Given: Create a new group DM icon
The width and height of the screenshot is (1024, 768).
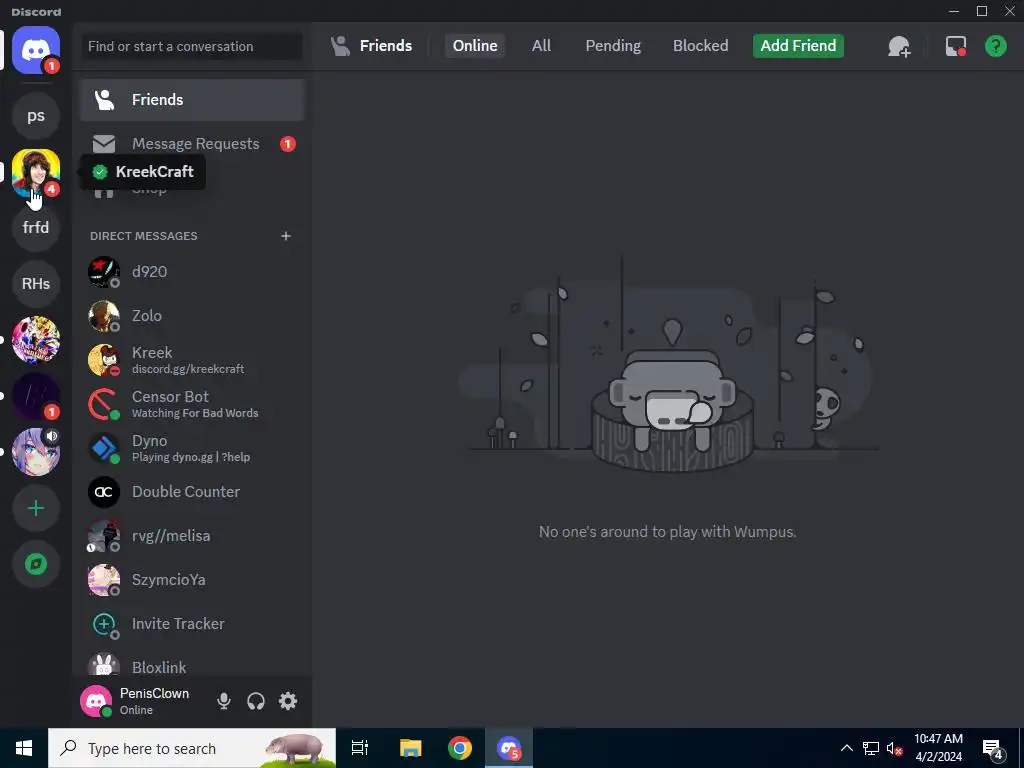Looking at the screenshot, I should pos(899,46).
